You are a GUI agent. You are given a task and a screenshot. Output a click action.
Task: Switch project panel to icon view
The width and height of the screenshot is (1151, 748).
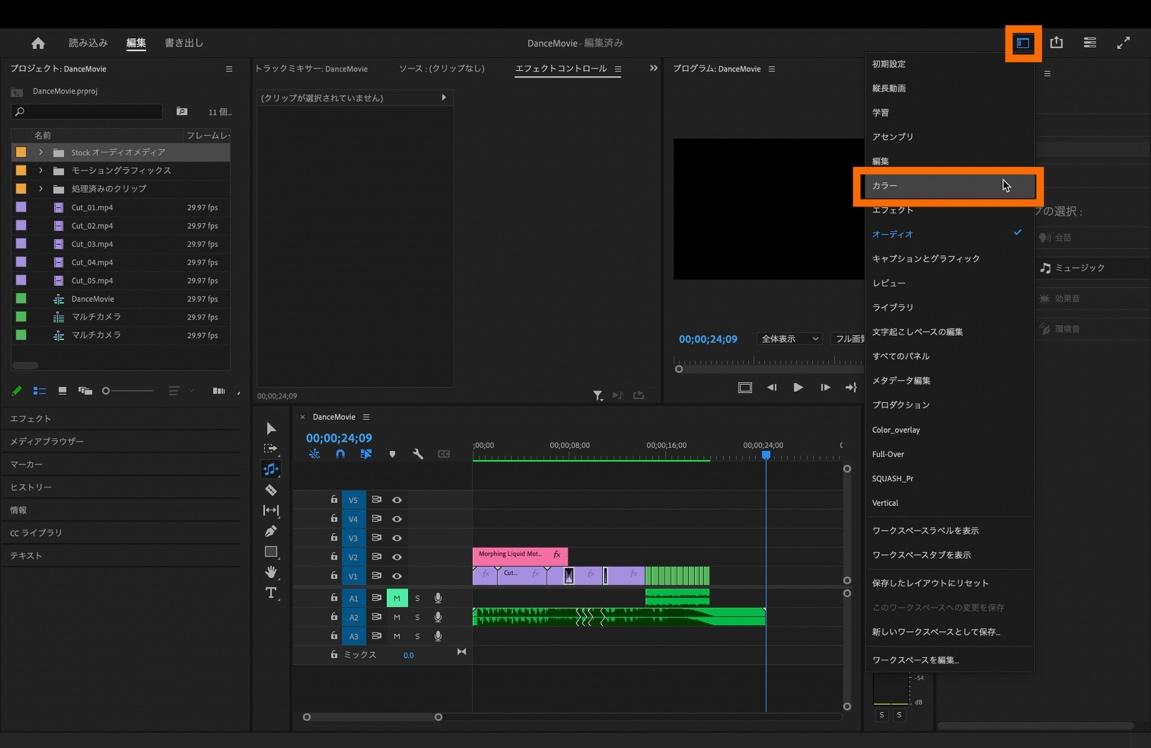tap(62, 391)
